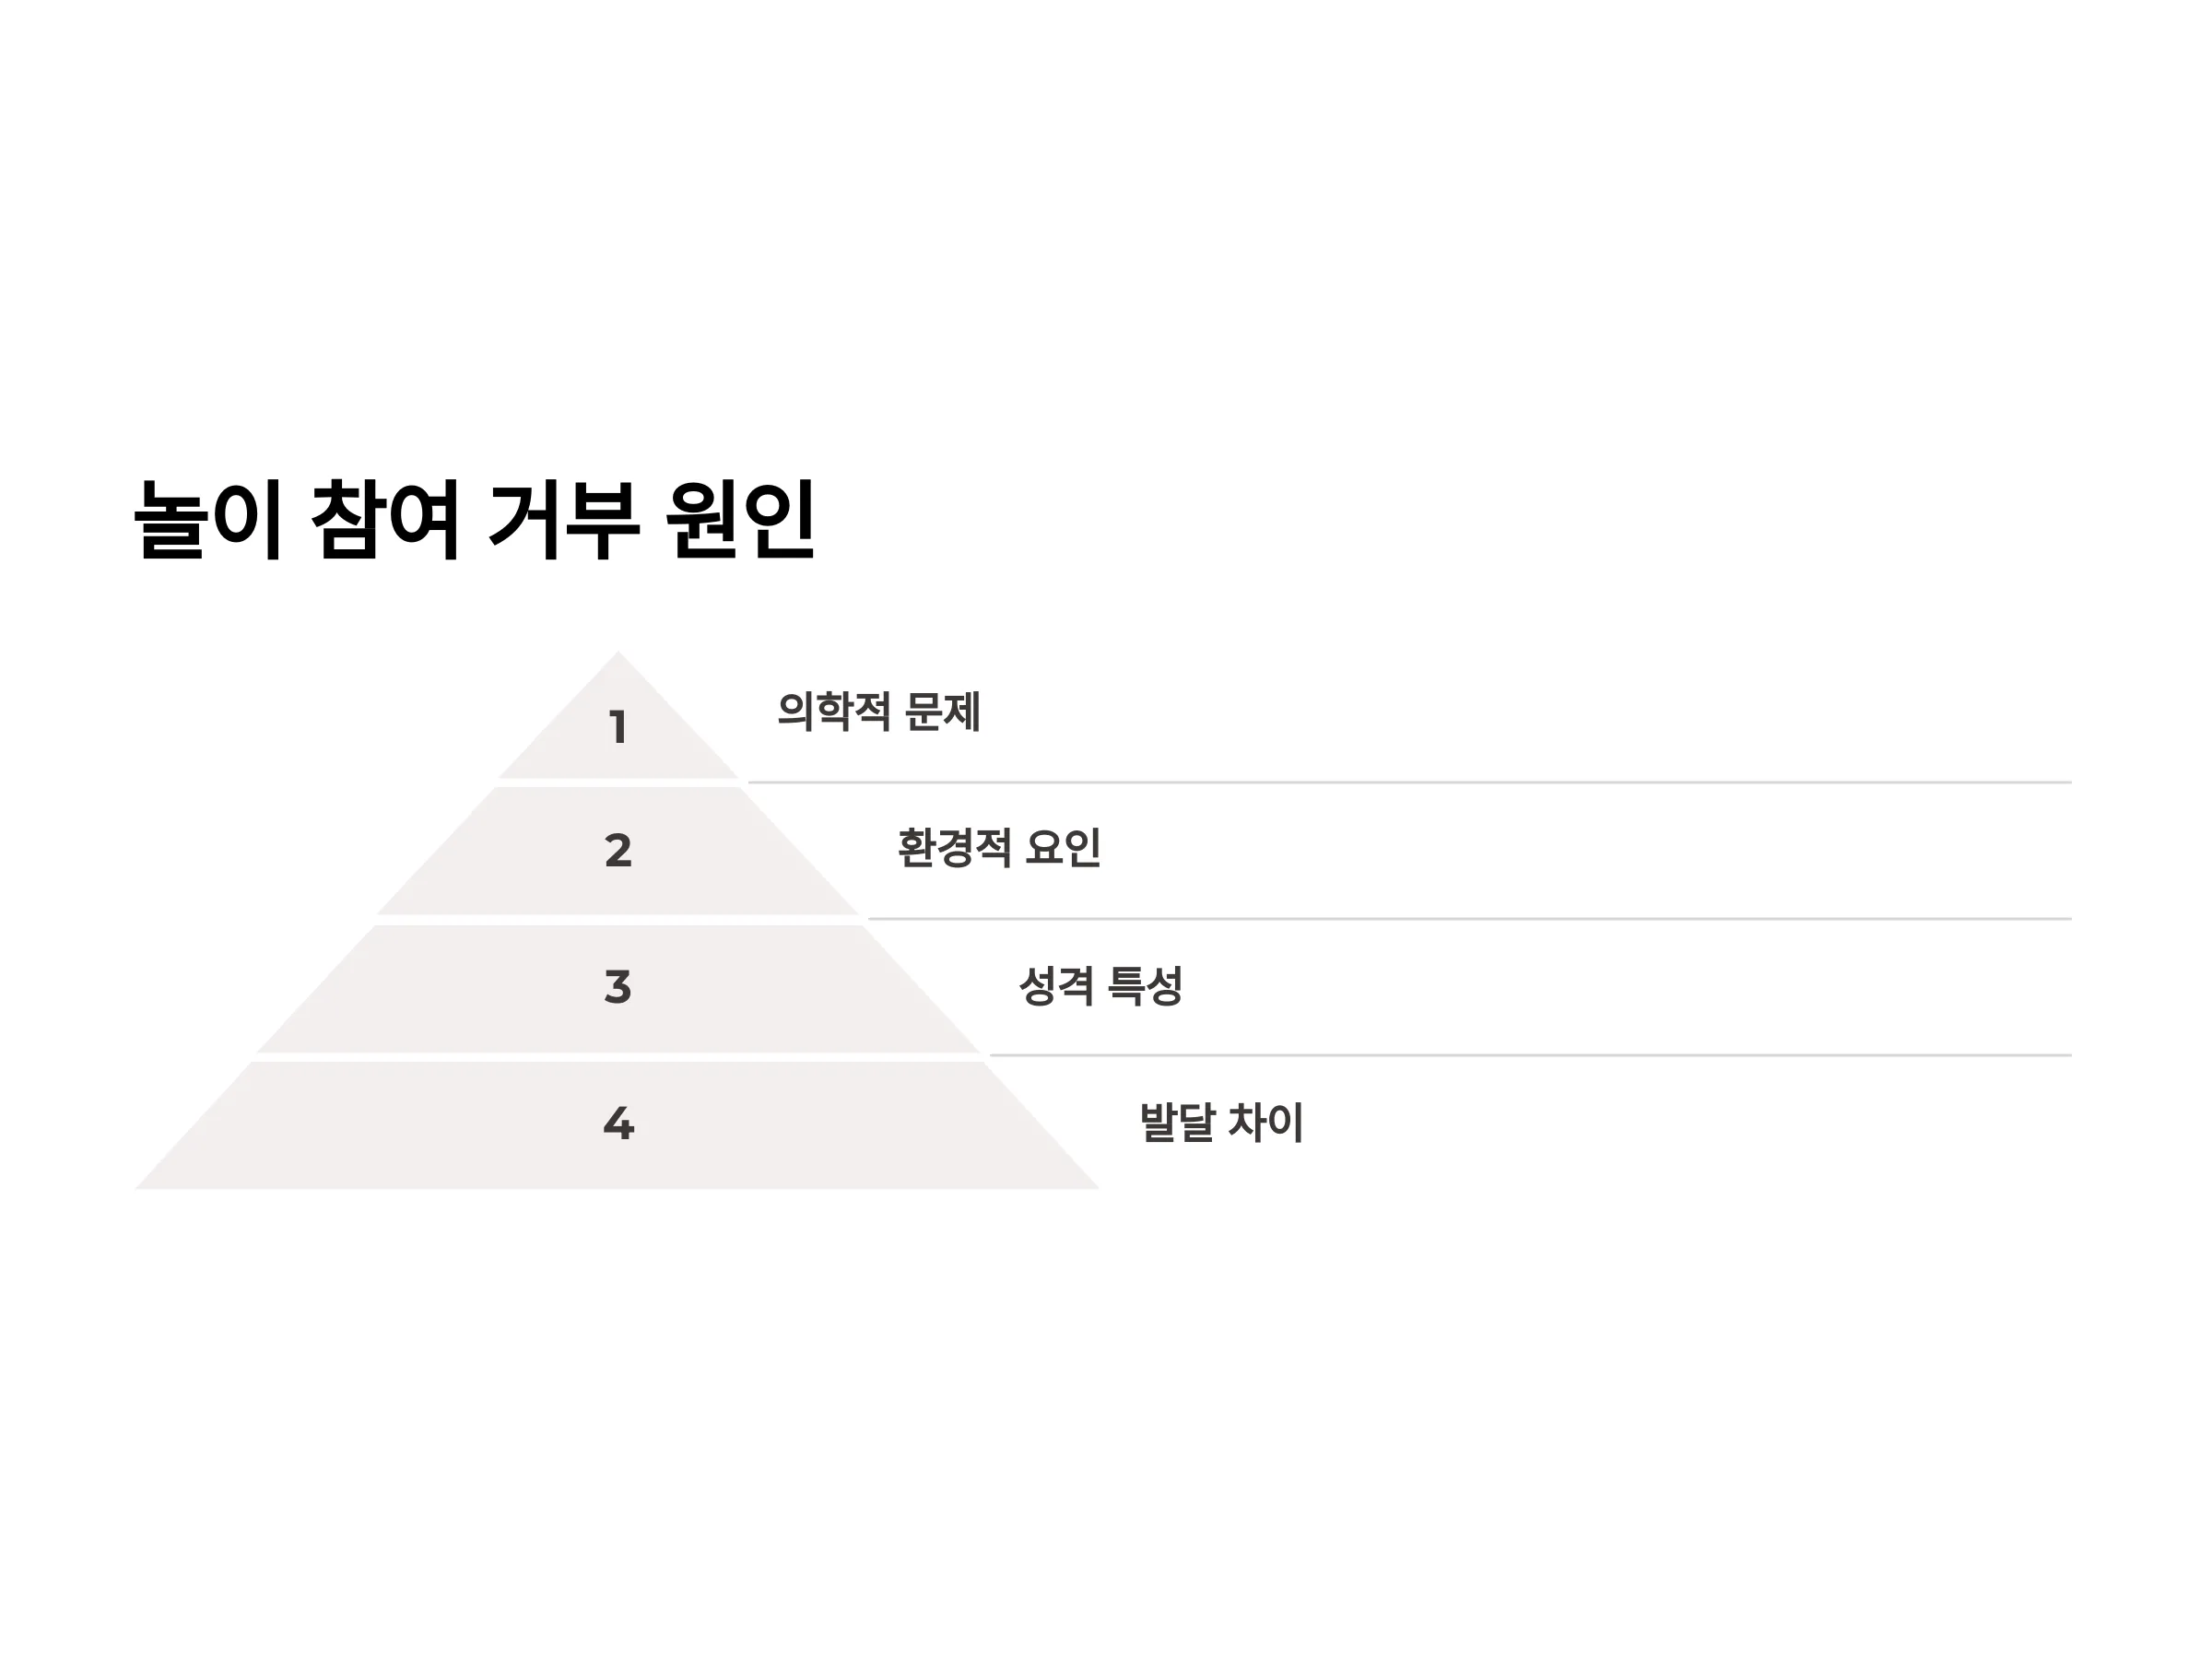The image size is (2212, 1659).
Task: Click the word 참여 in the heading
Action: (x=386, y=519)
